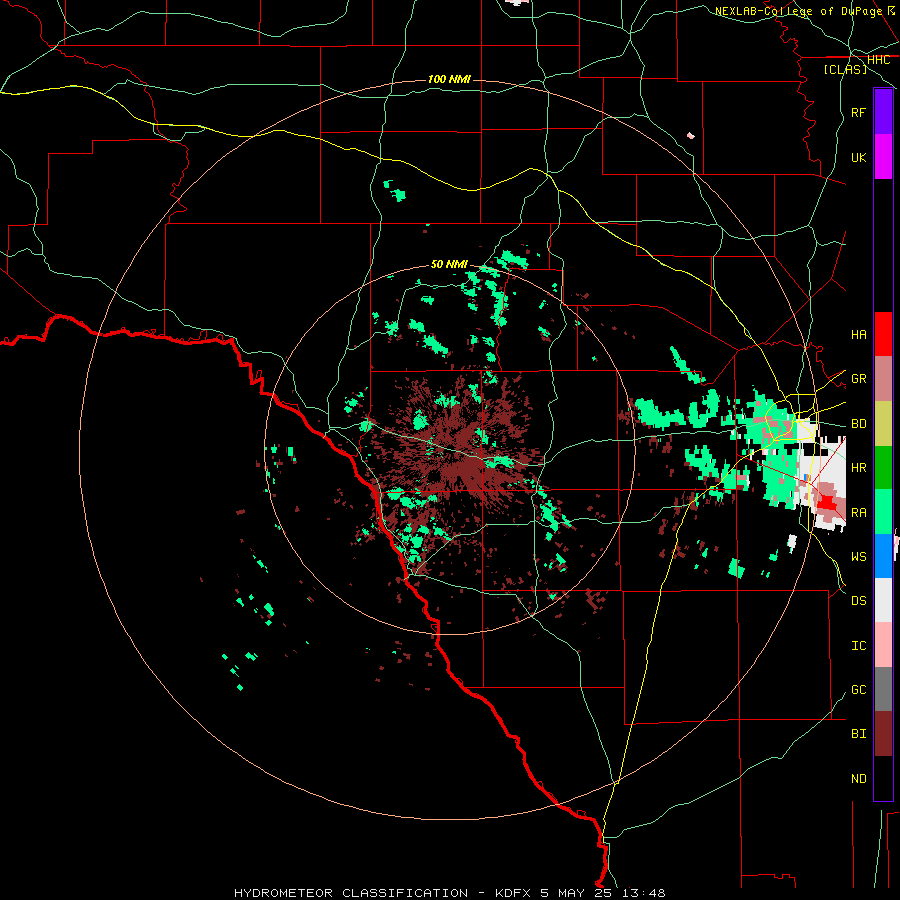Click the 'GC' legend label
This screenshot has width=900, height=900.
[858, 690]
